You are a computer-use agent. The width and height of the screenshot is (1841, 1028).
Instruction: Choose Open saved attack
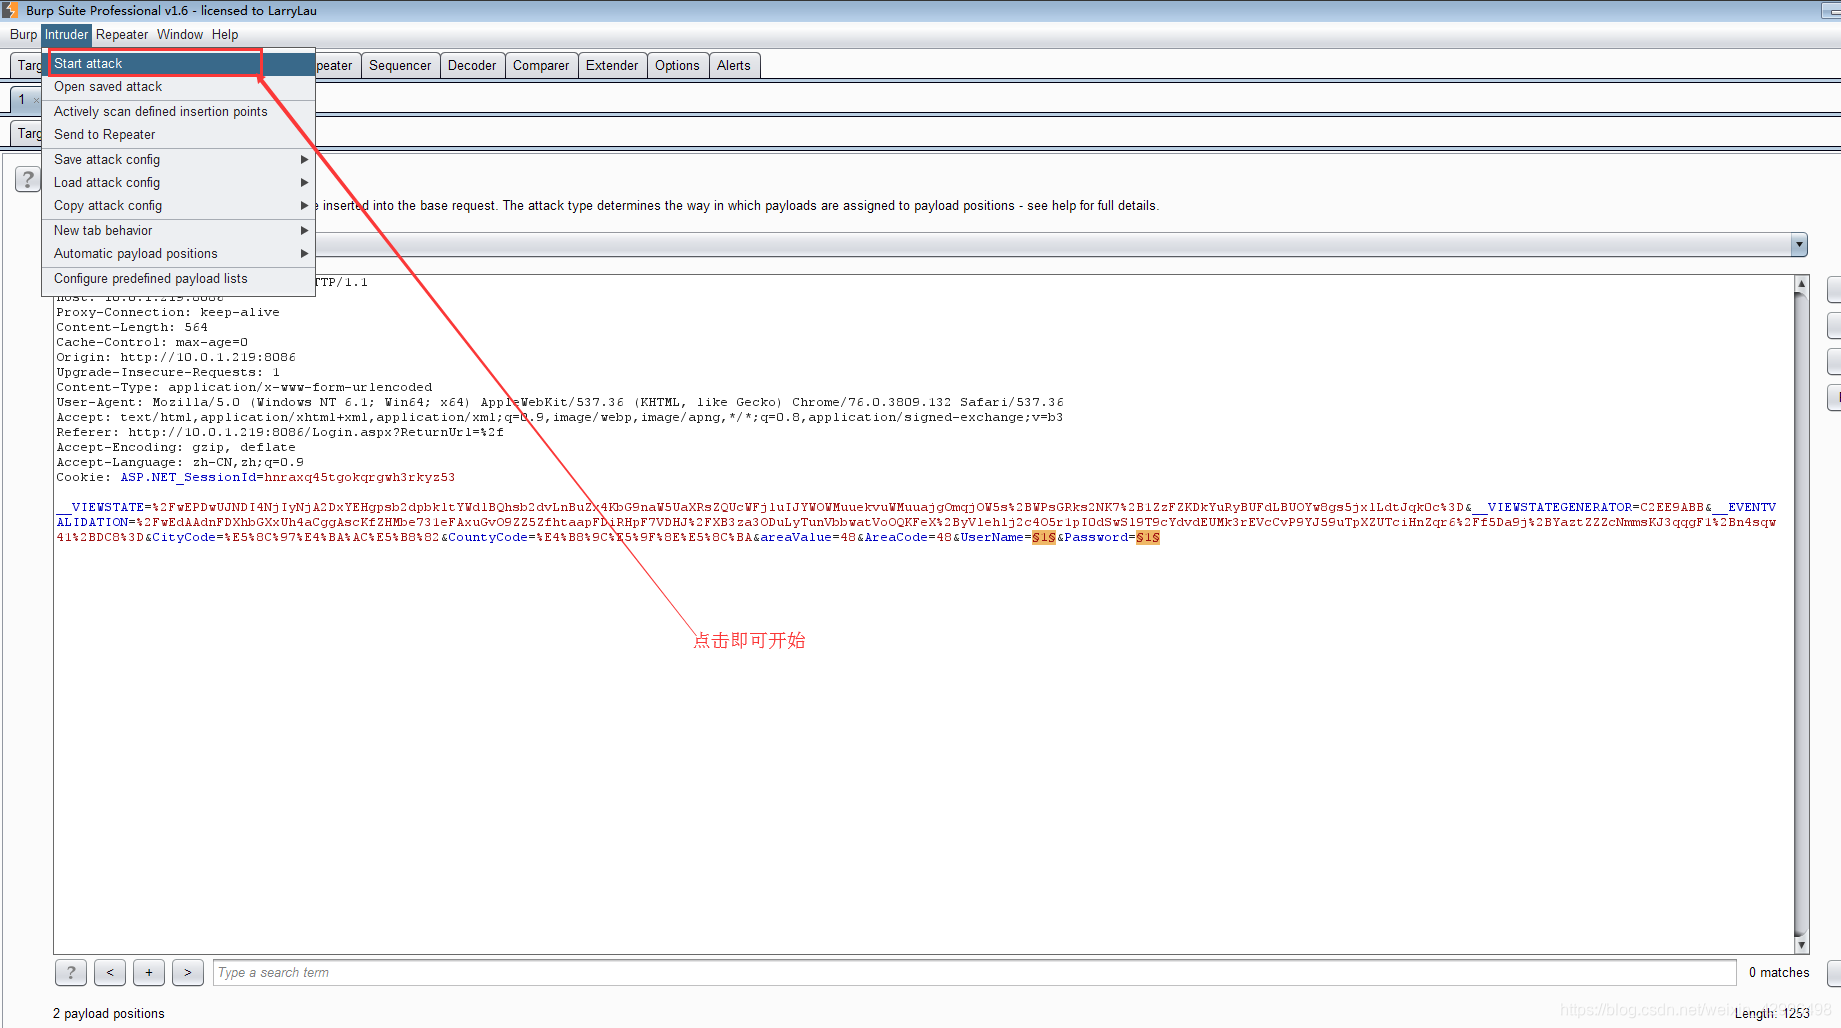coord(178,87)
